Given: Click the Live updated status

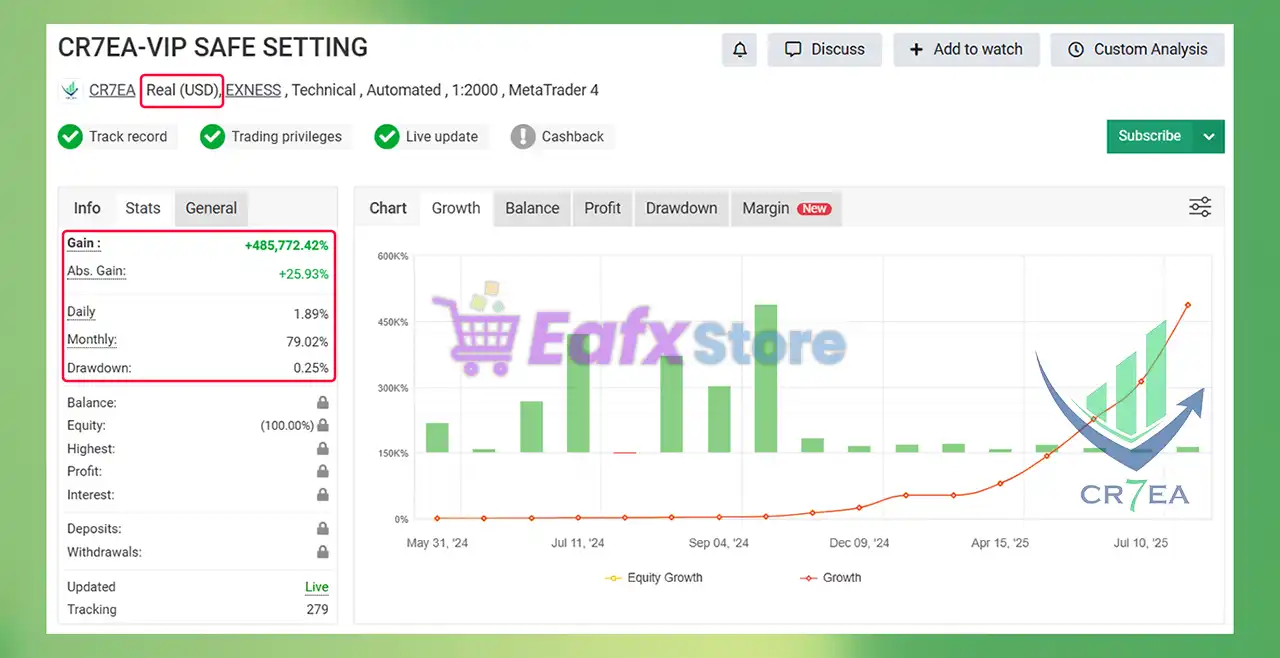Looking at the screenshot, I should (316, 587).
